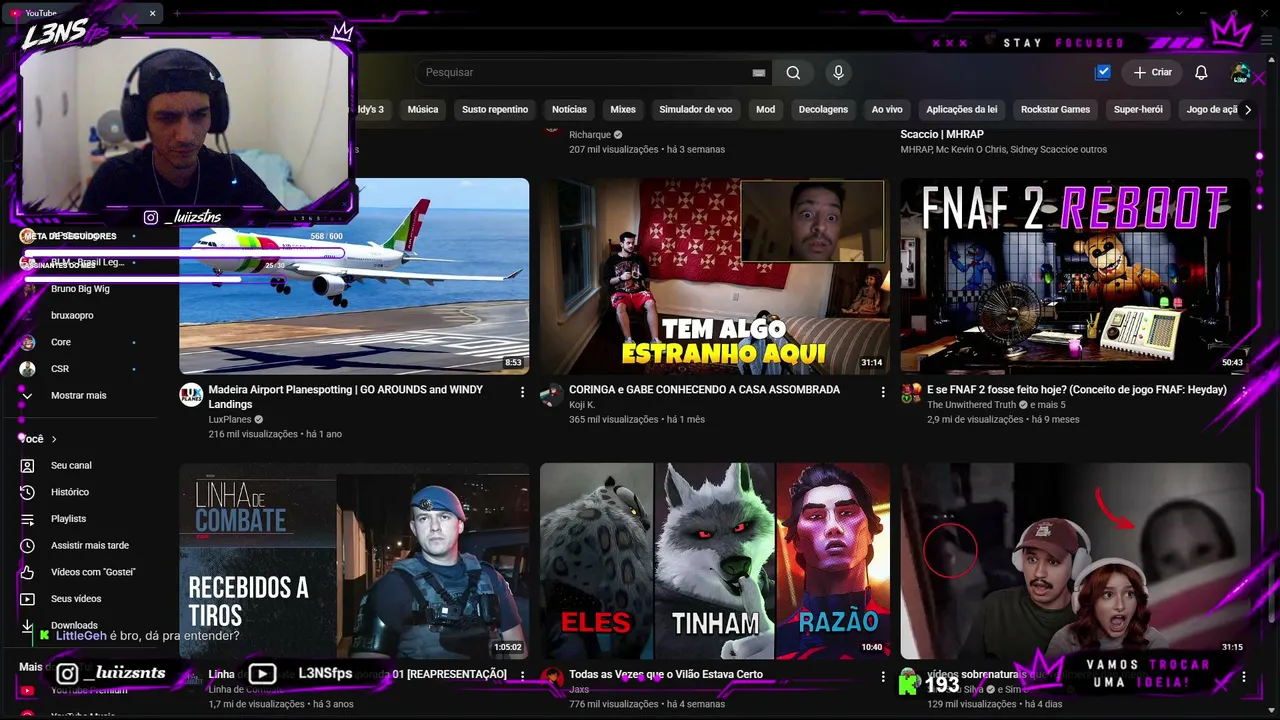The height and width of the screenshot is (720, 1280).
Task: Play the FNAF 2 REBOOT thumbnail
Action: pos(1075,276)
